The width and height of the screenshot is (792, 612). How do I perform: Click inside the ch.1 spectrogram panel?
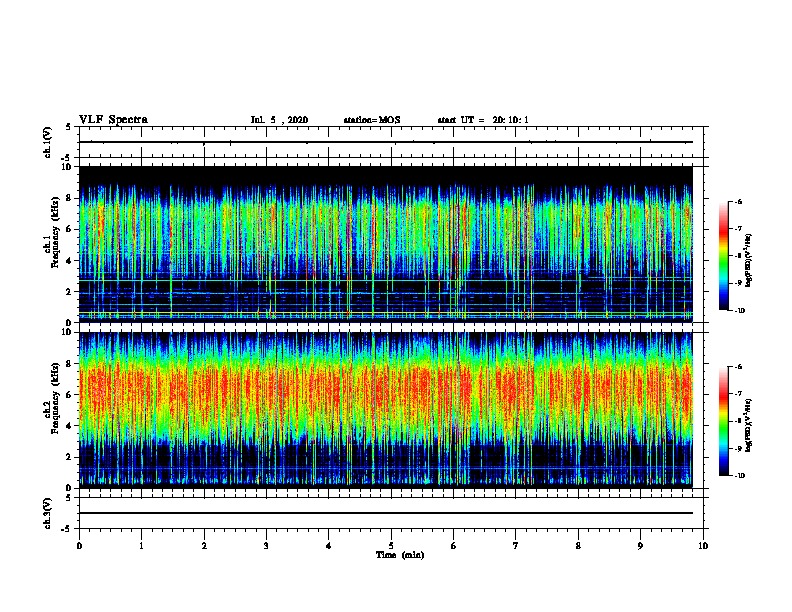pos(386,244)
